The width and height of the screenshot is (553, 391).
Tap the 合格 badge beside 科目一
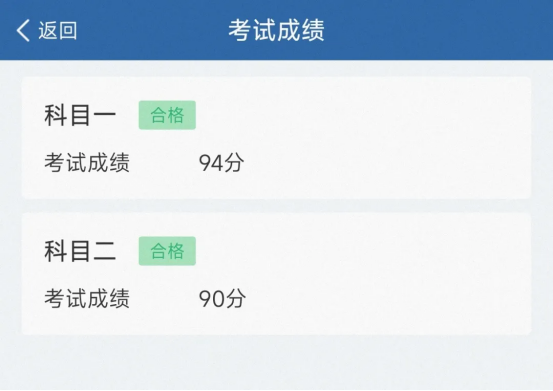pos(167,115)
